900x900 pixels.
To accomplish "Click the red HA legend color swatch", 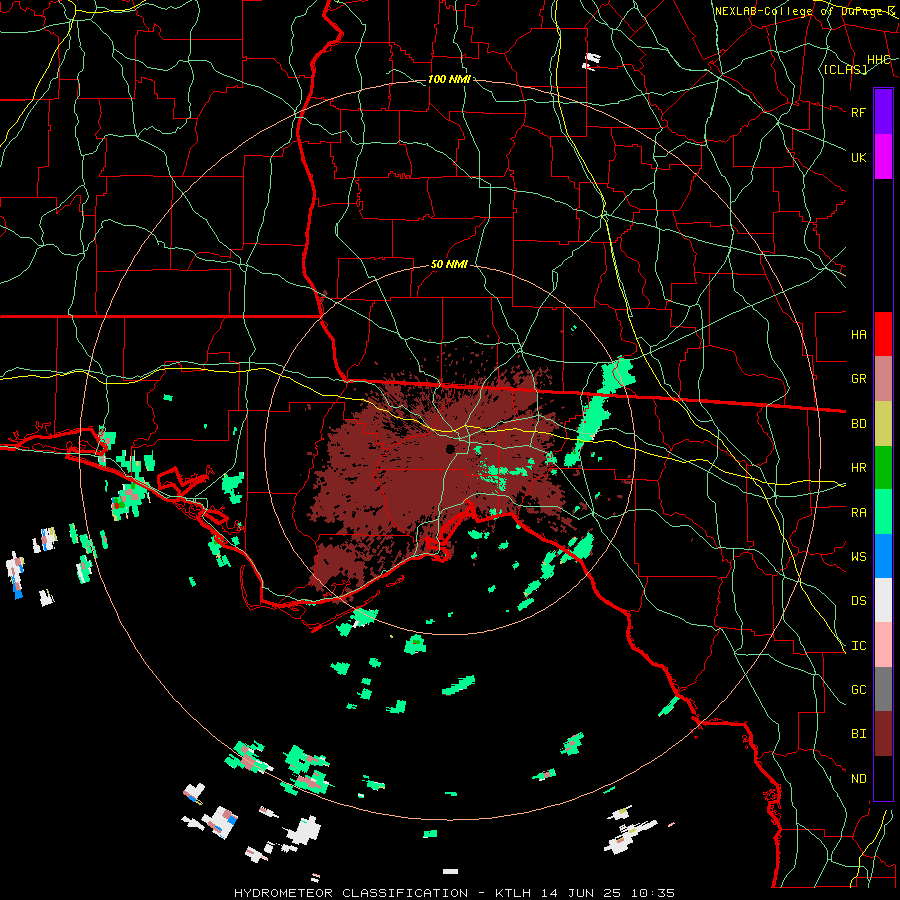I will 883,334.
